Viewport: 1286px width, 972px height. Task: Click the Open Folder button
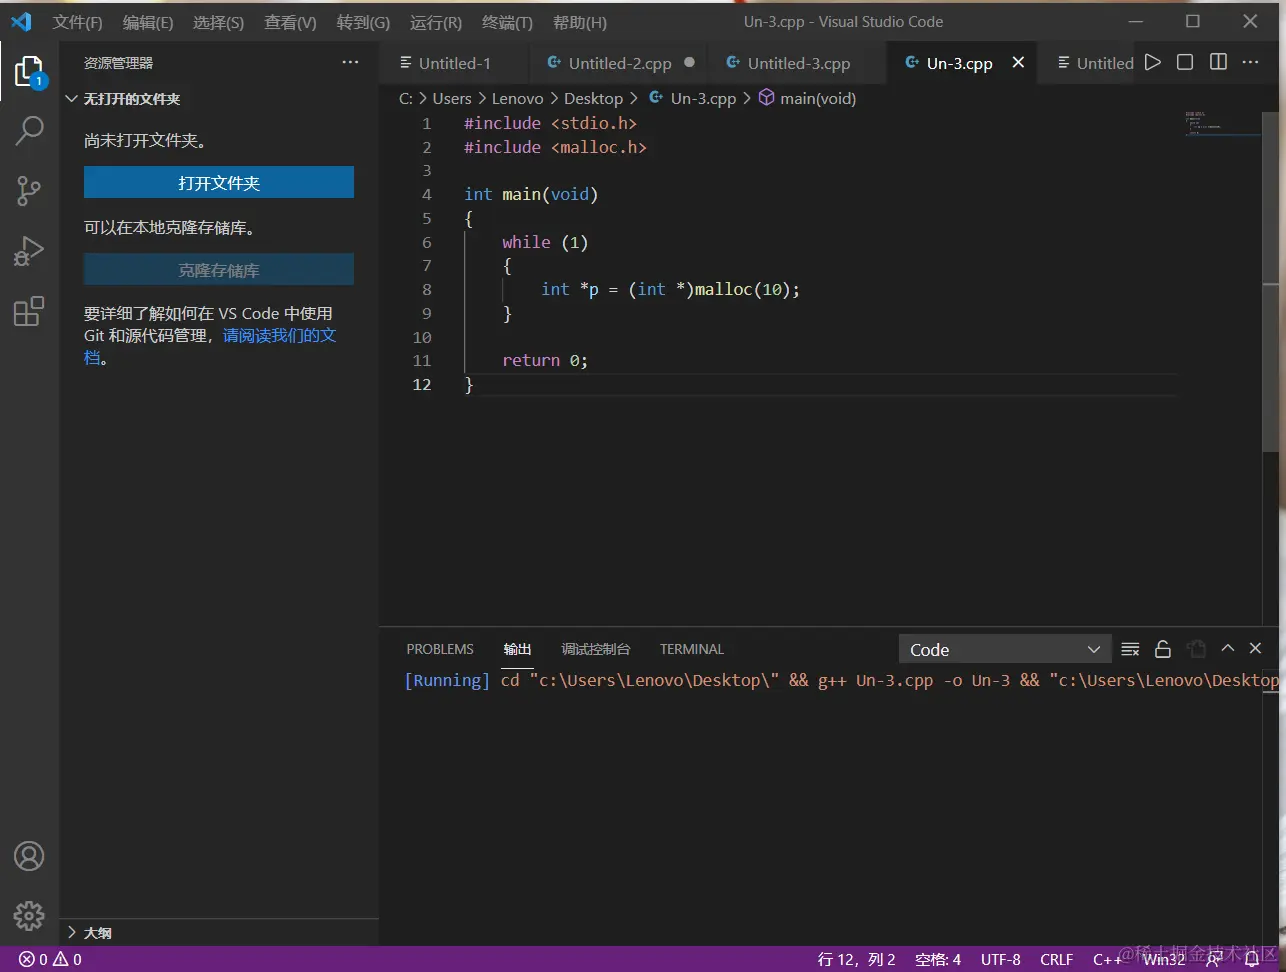pyautogui.click(x=219, y=183)
